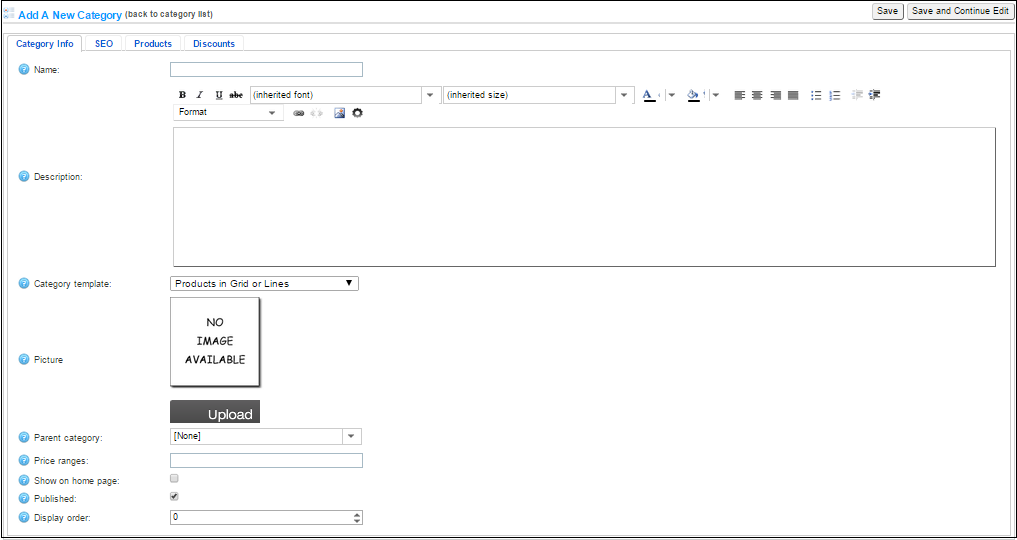Click help icon next to Name
This screenshot has width=1017, height=540.
click(24, 70)
